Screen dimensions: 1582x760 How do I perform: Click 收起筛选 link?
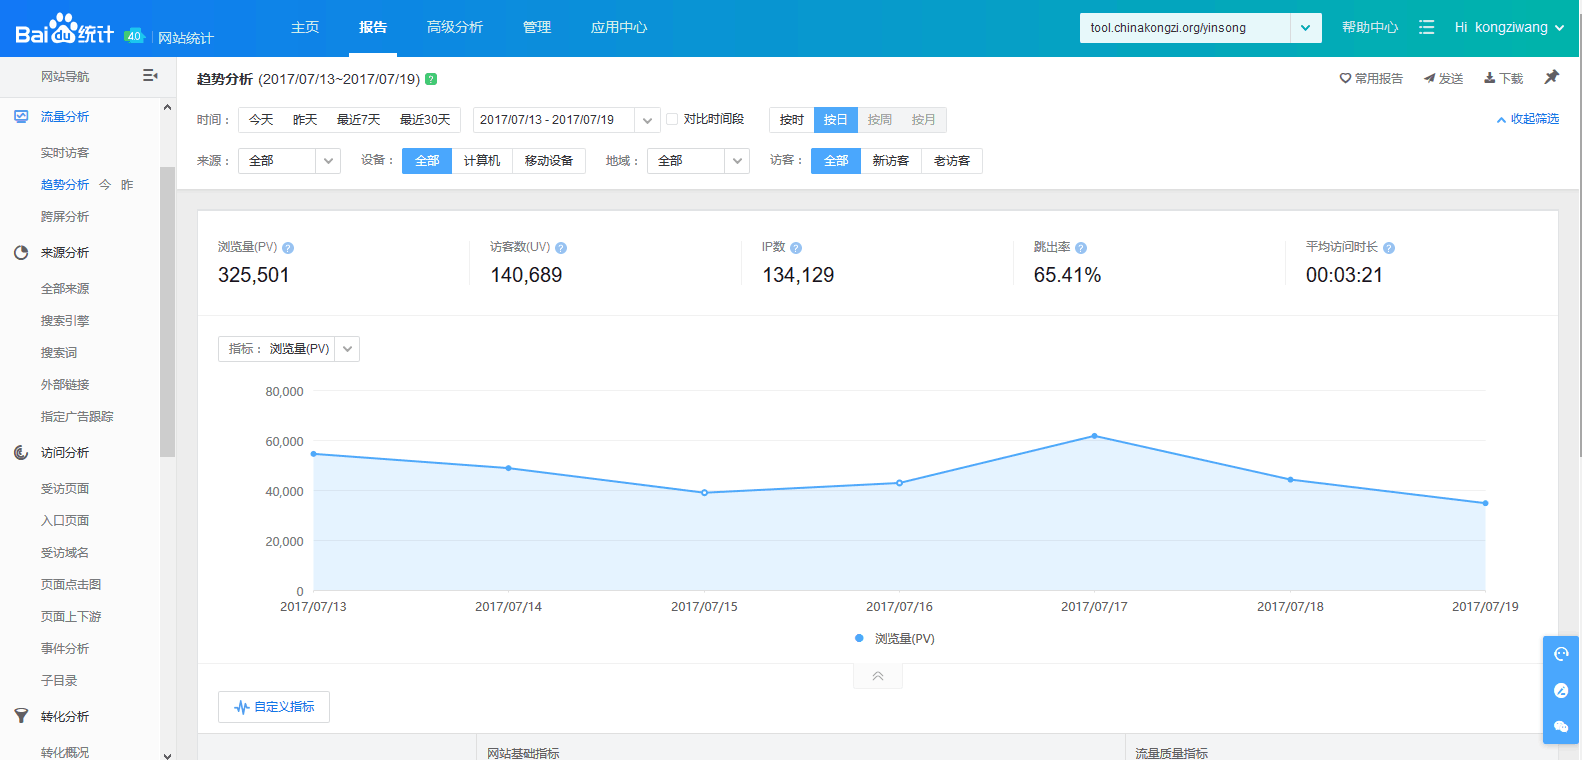1527,119
